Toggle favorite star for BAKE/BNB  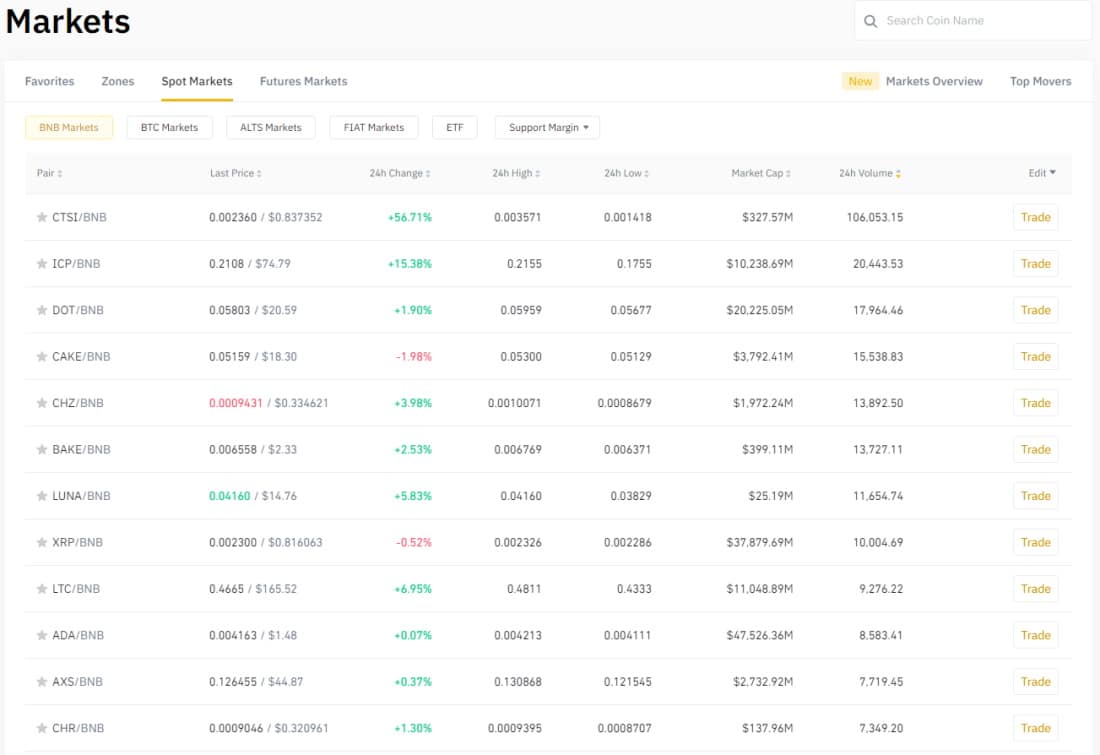(x=42, y=449)
